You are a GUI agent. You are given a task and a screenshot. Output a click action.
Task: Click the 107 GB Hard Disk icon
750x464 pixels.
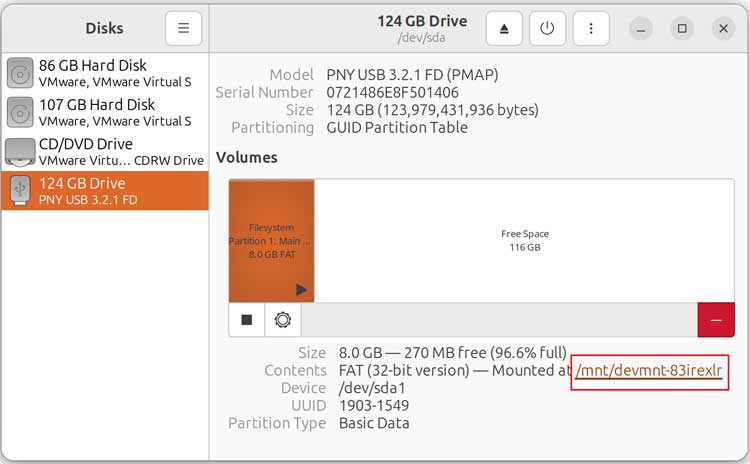point(20,112)
